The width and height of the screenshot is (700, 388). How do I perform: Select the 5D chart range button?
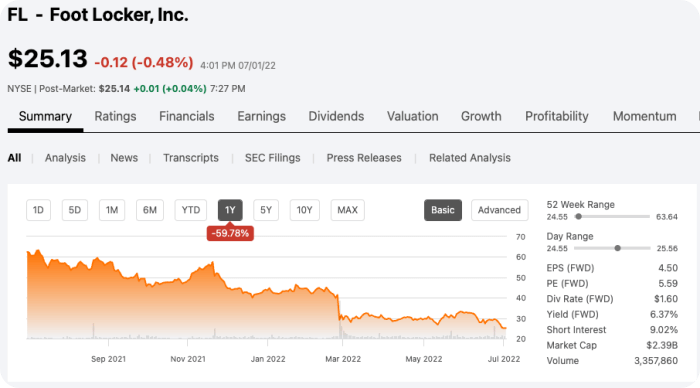coord(75,210)
